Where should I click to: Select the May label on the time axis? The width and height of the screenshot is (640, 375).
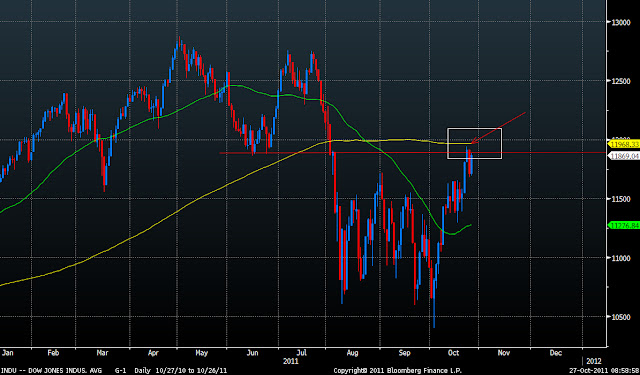point(202,353)
